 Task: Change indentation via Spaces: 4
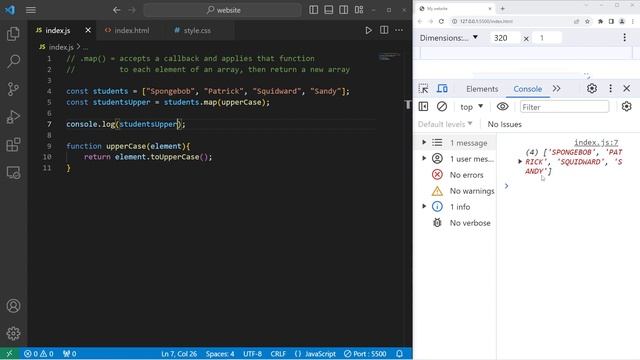220,354
